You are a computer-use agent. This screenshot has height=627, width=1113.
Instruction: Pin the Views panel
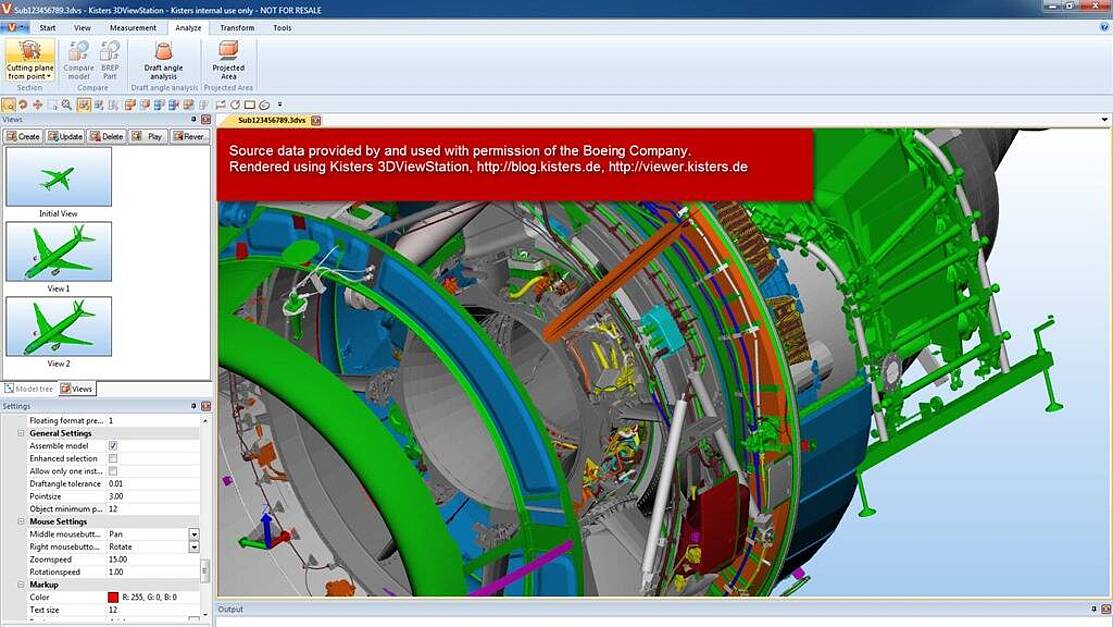click(x=193, y=119)
